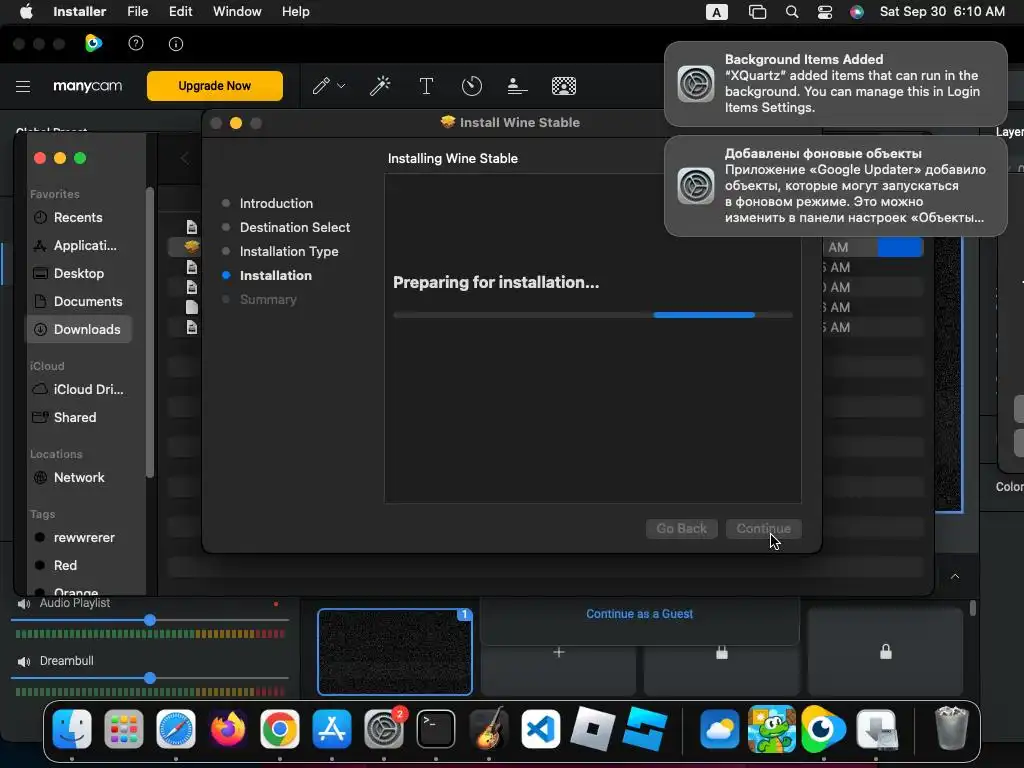This screenshot has height=768, width=1024.
Task: Open Desktop in Finder sidebar
Action: coord(78,274)
